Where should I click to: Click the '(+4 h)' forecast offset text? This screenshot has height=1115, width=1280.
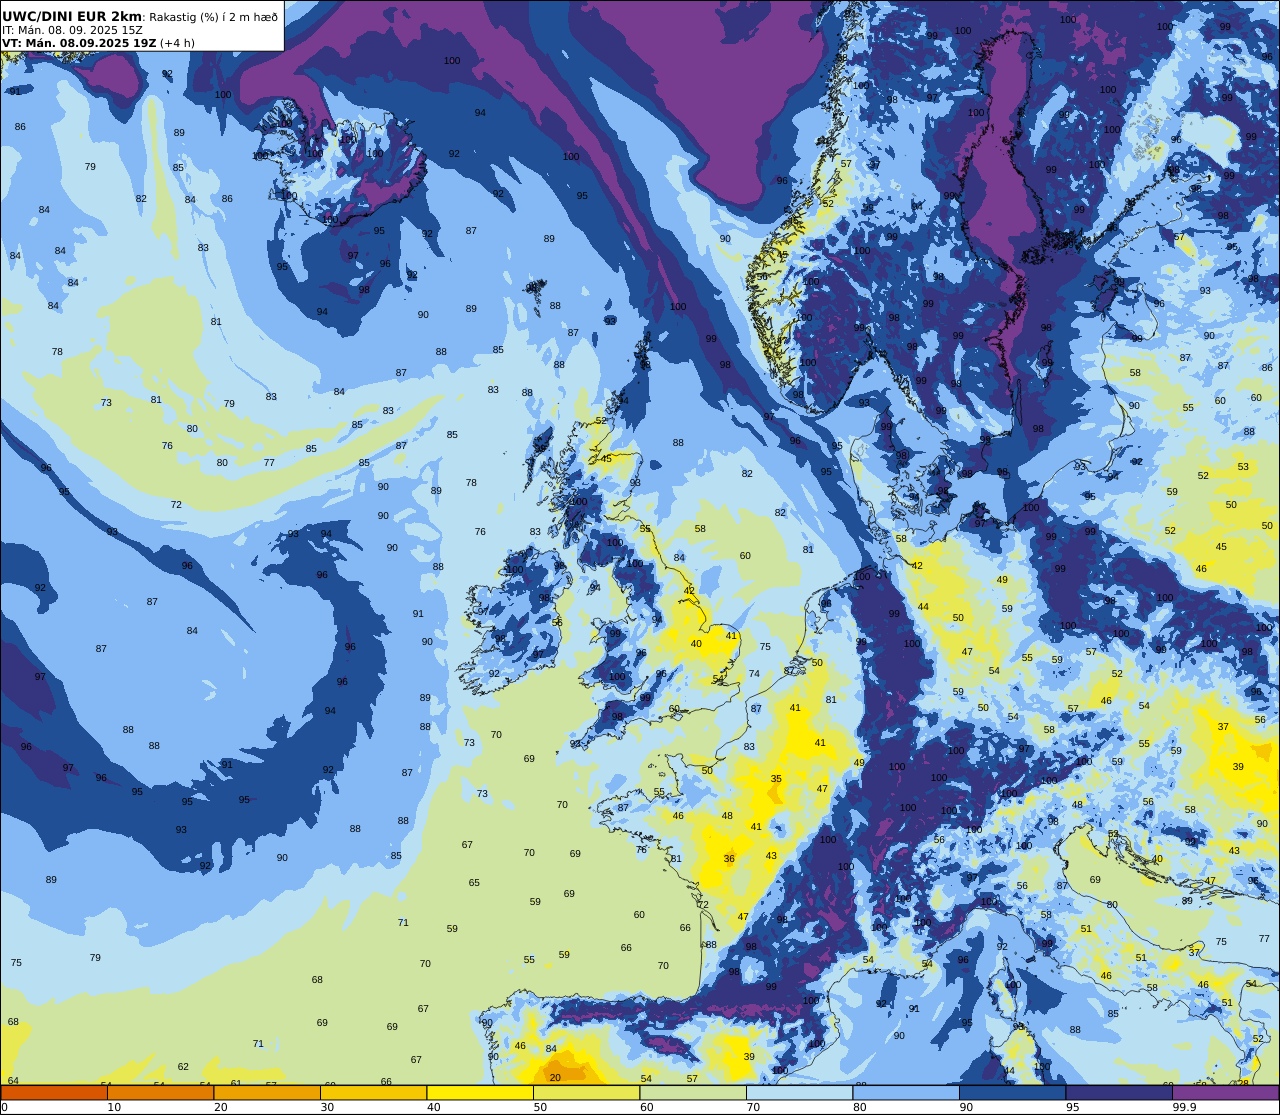tap(177, 43)
